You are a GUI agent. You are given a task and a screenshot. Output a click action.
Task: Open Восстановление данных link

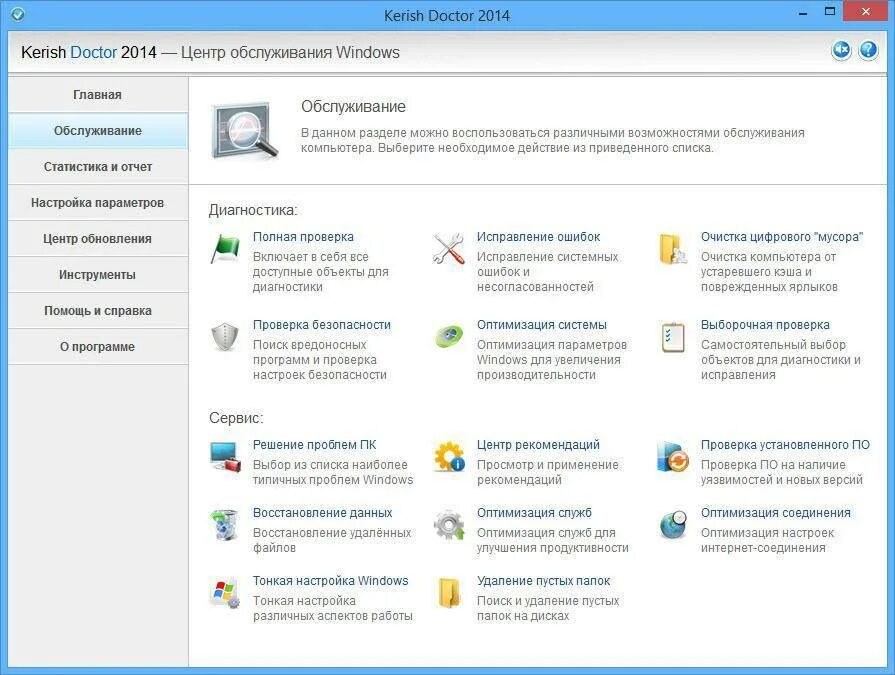(x=322, y=512)
